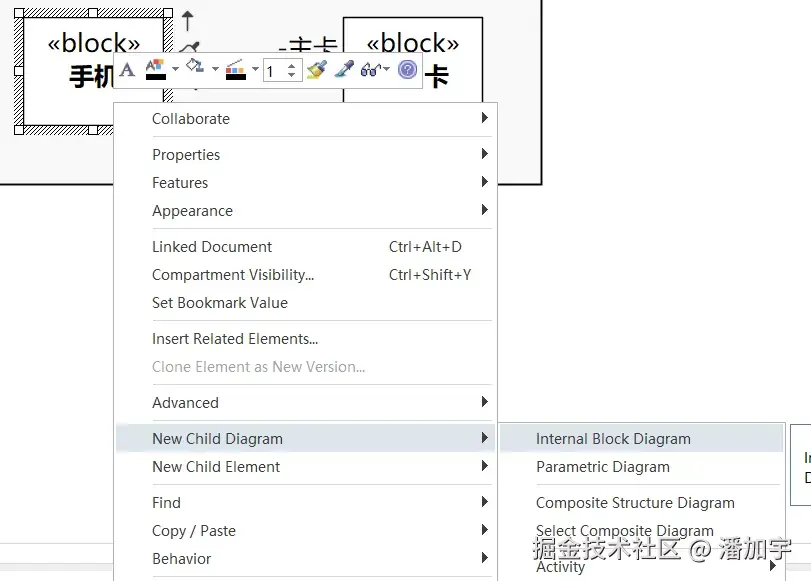
Task: Select the fill color bucket icon
Action: tap(195, 69)
